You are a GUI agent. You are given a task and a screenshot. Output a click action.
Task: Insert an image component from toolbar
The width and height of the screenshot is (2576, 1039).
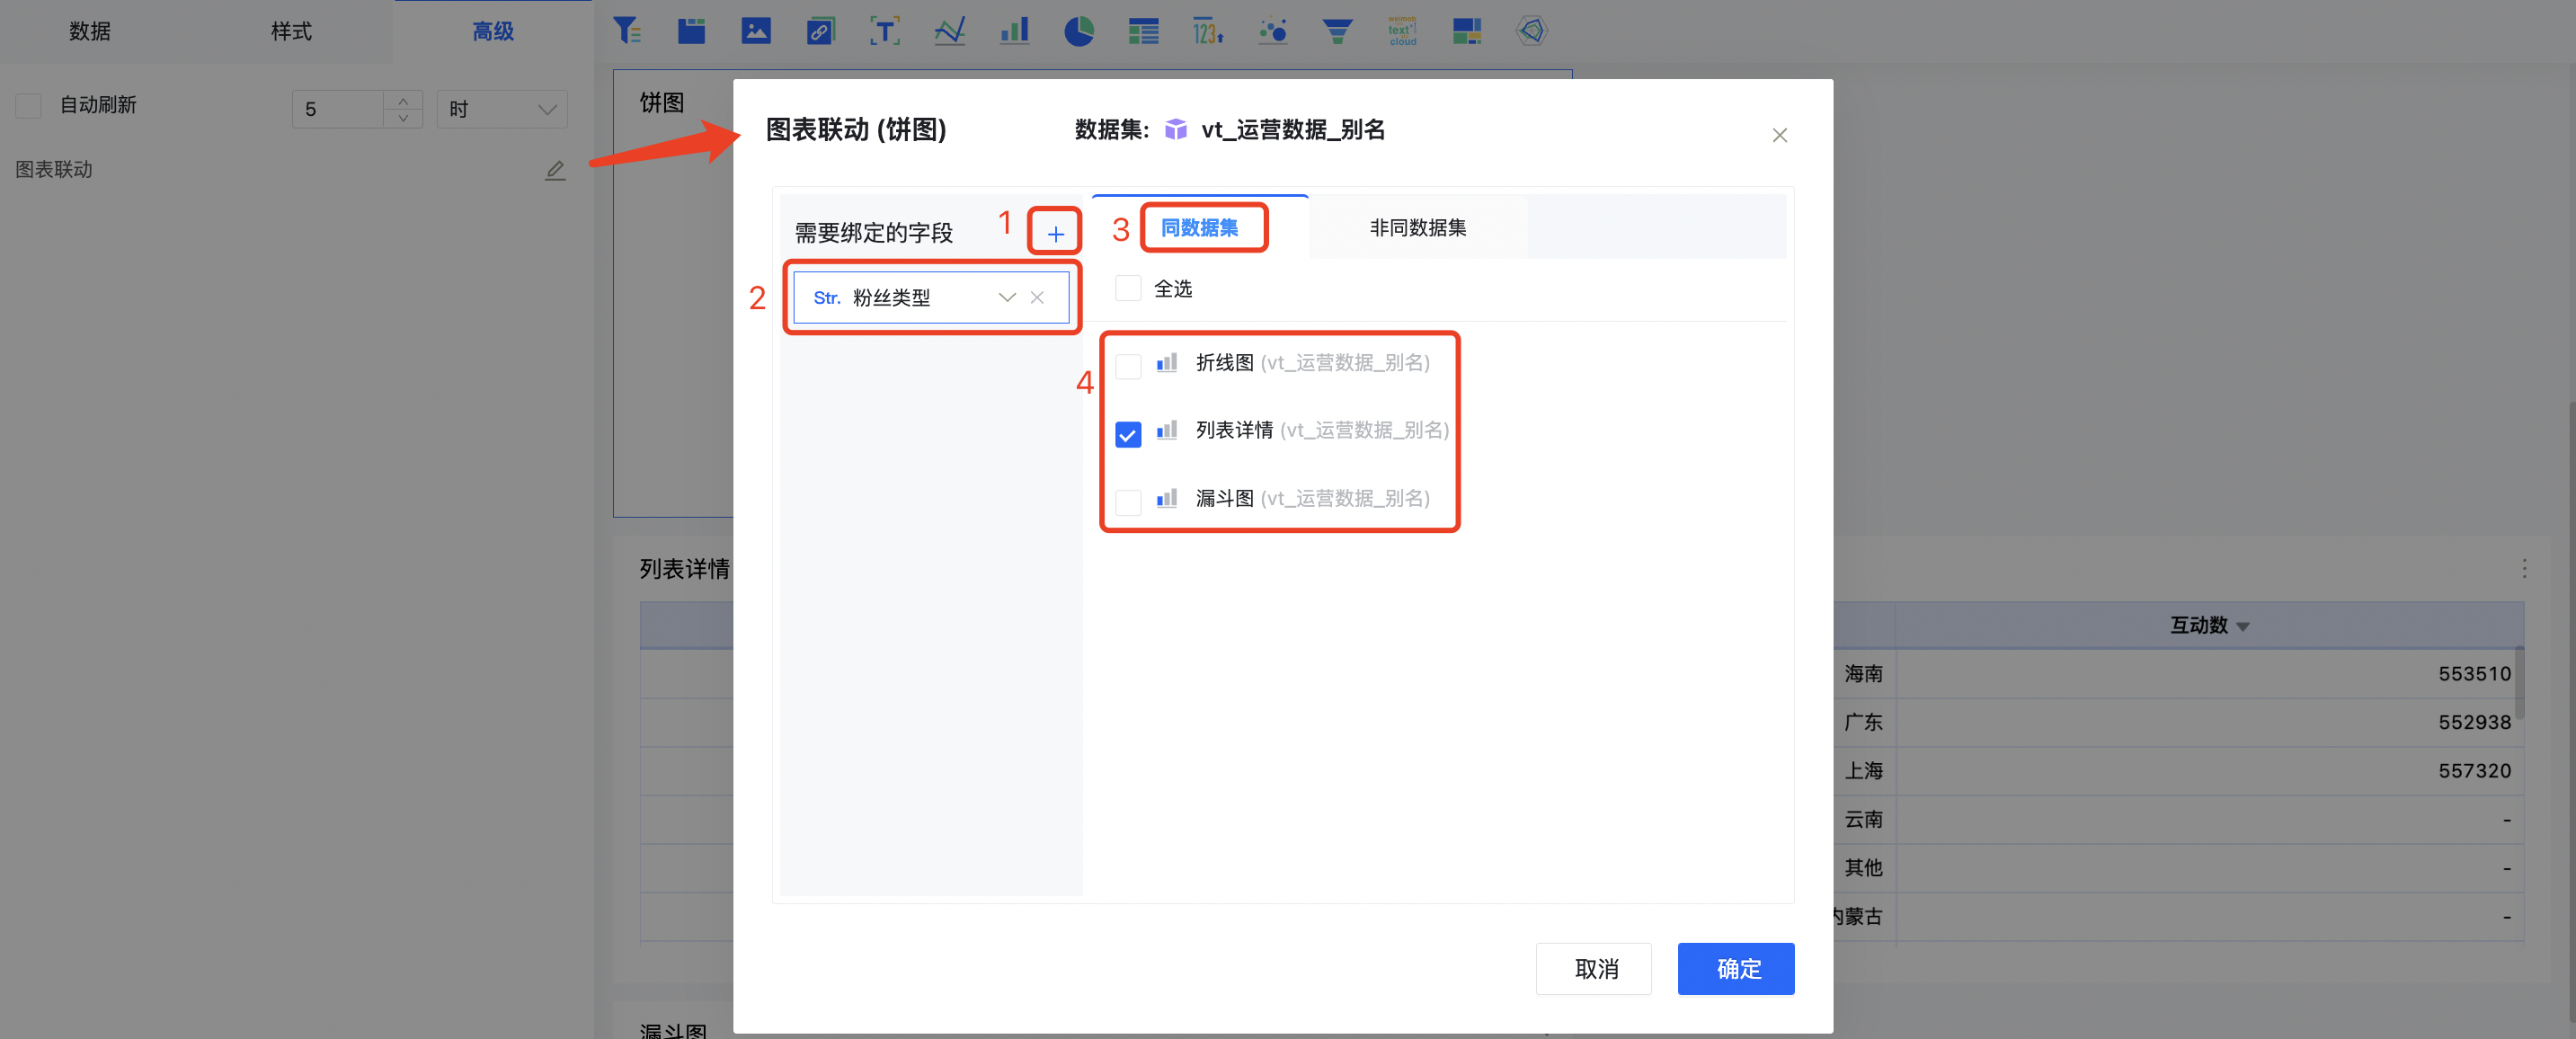756,31
